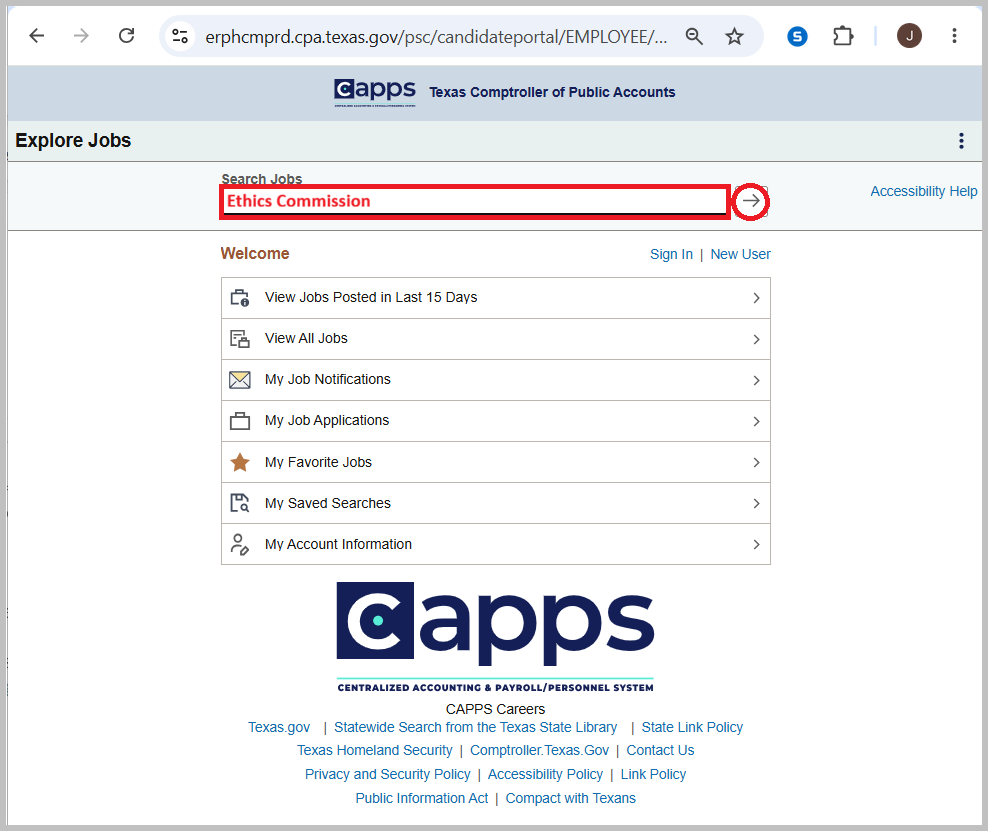The image size is (988, 831).
Task: Expand the View All Jobs chevron
Action: point(756,340)
